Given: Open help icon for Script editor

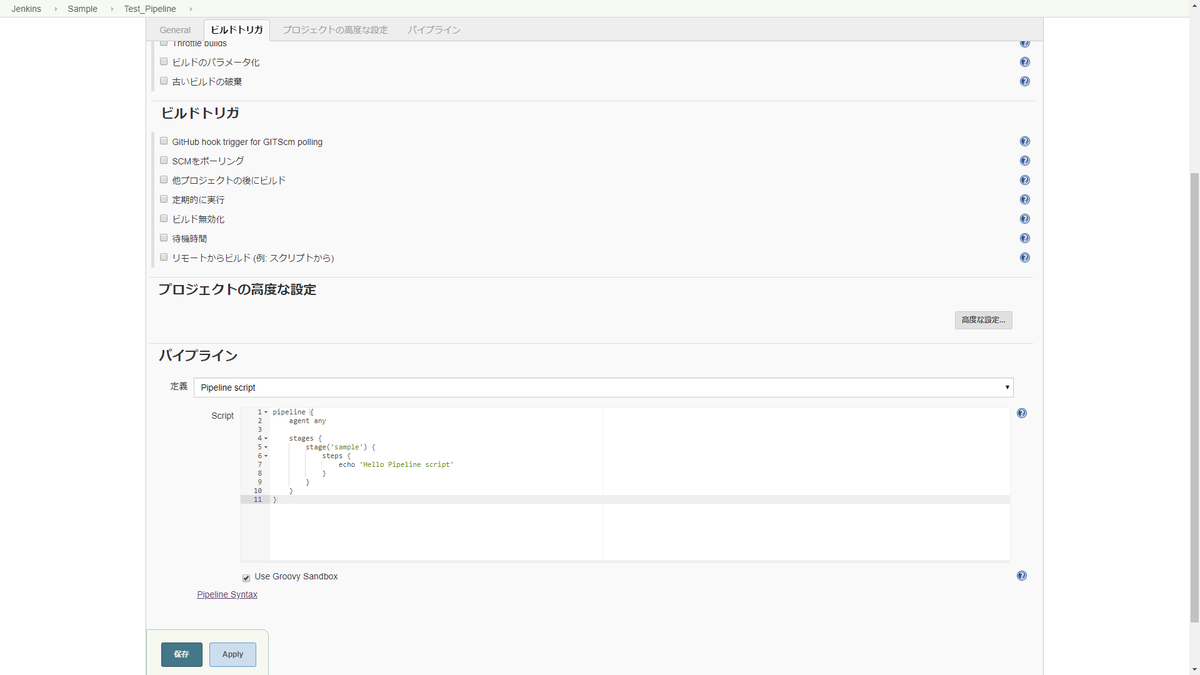Looking at the screenshot, I should coord(1021,413).
